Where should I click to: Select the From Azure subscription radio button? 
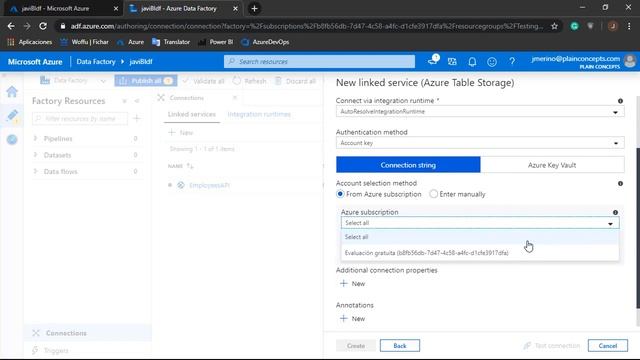click(x=340, y=194)
